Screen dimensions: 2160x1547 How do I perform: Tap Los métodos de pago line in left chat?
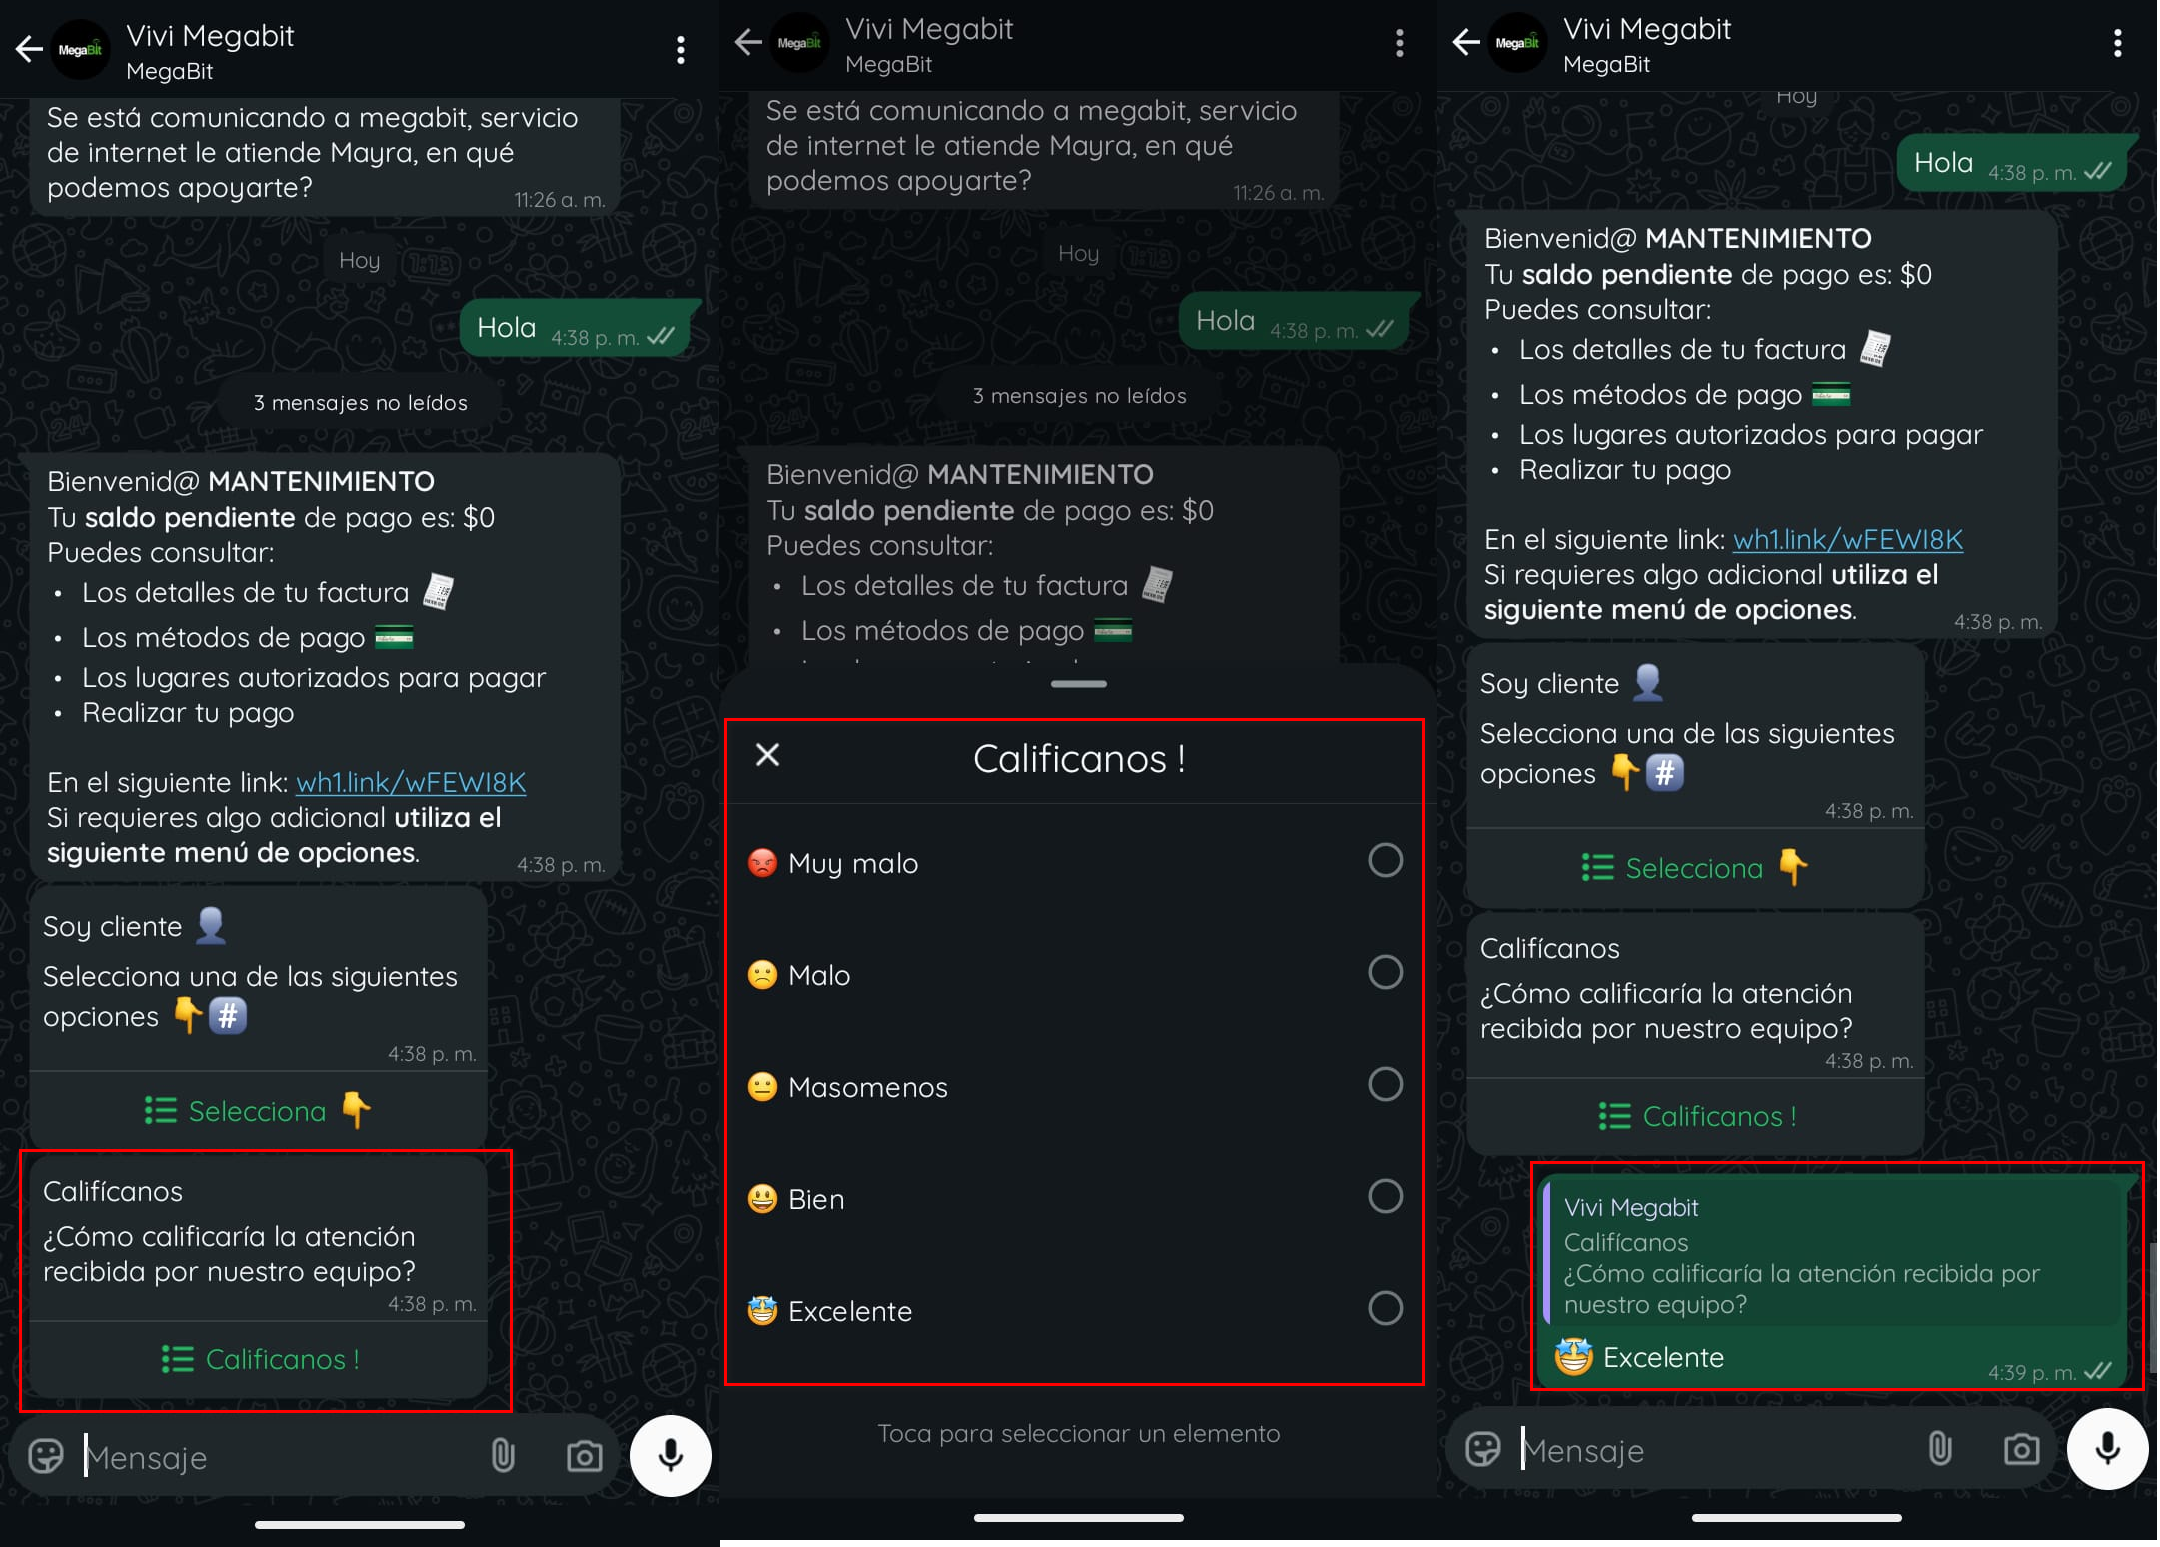(248, 637)
